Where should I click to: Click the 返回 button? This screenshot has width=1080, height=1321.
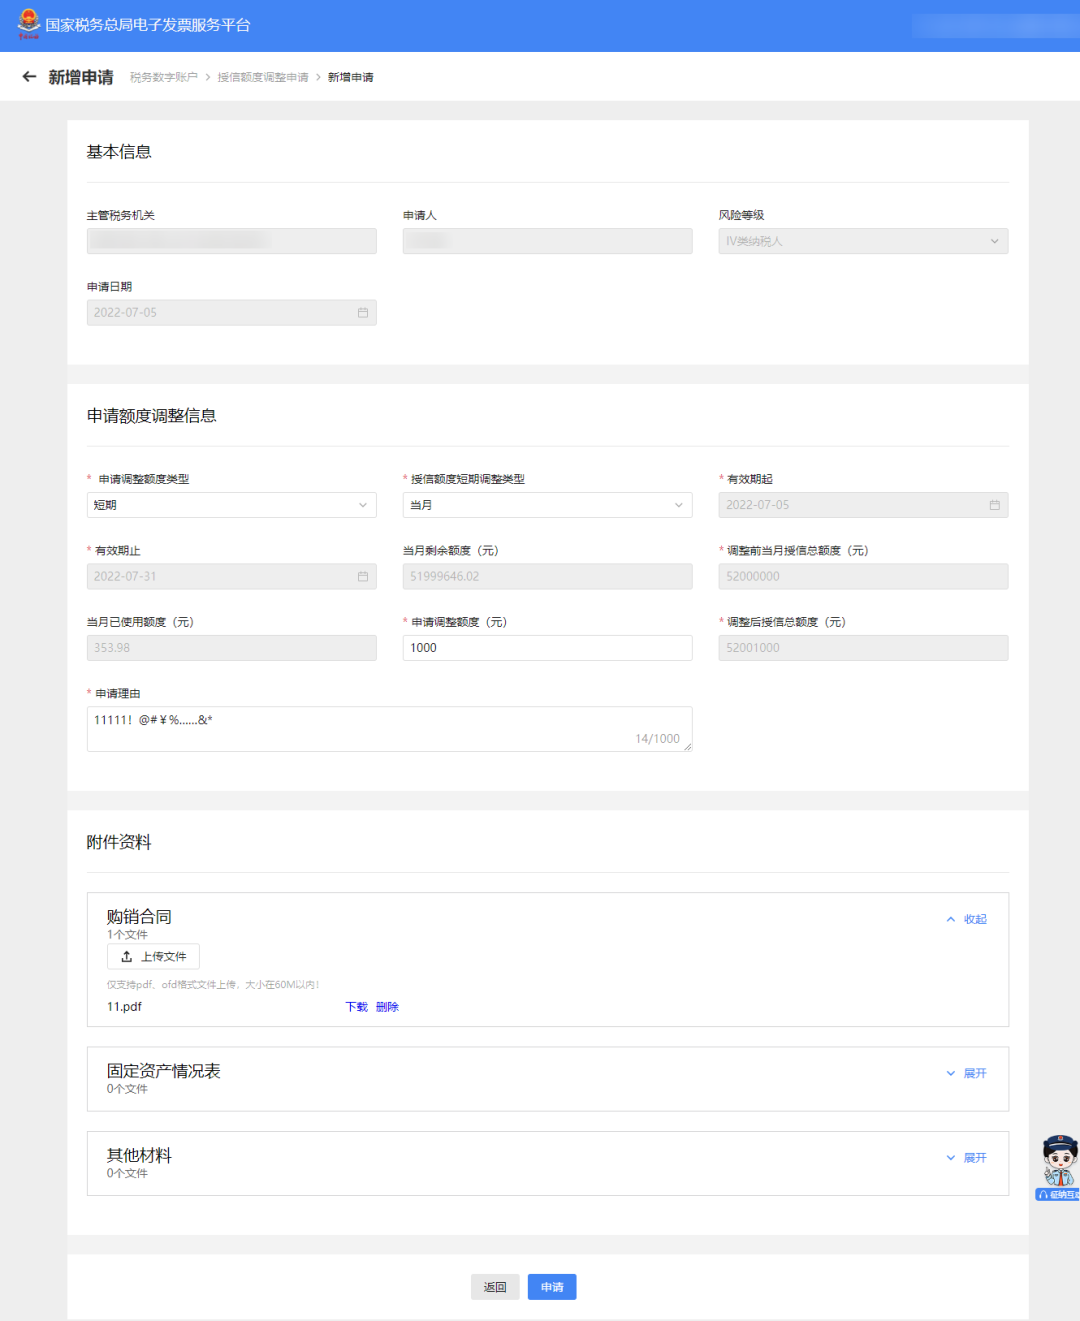(x=495, y=1287)
